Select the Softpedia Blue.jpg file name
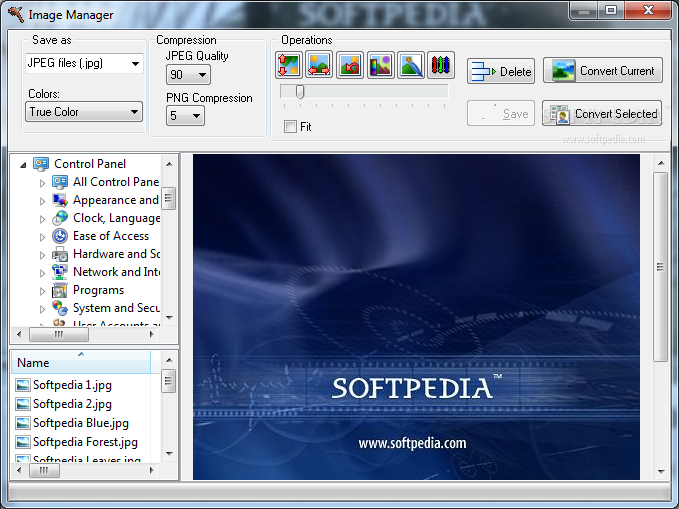This screenshot has width=679, height=509. (x=81, y=423)
